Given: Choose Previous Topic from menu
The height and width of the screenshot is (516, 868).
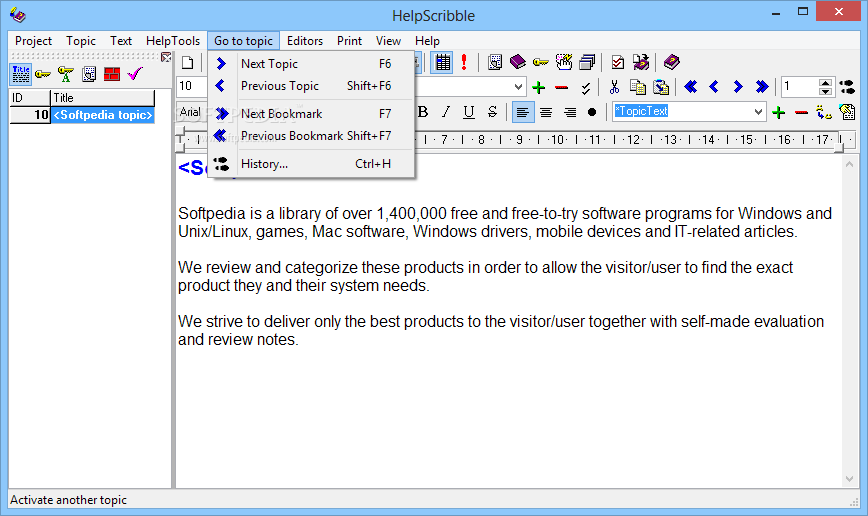Looking at the screenshot, I should (x=311, y=86).
